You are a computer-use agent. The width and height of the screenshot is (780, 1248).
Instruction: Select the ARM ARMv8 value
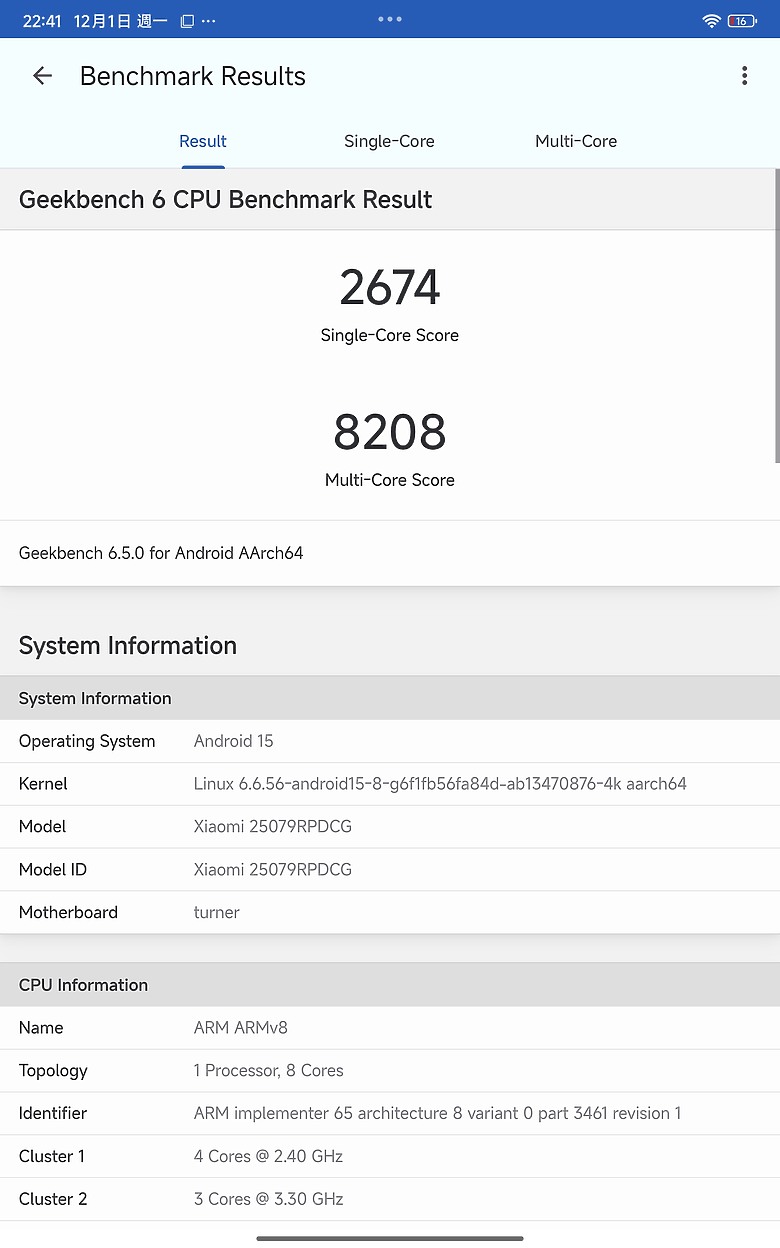click(x=241, y=1028)
